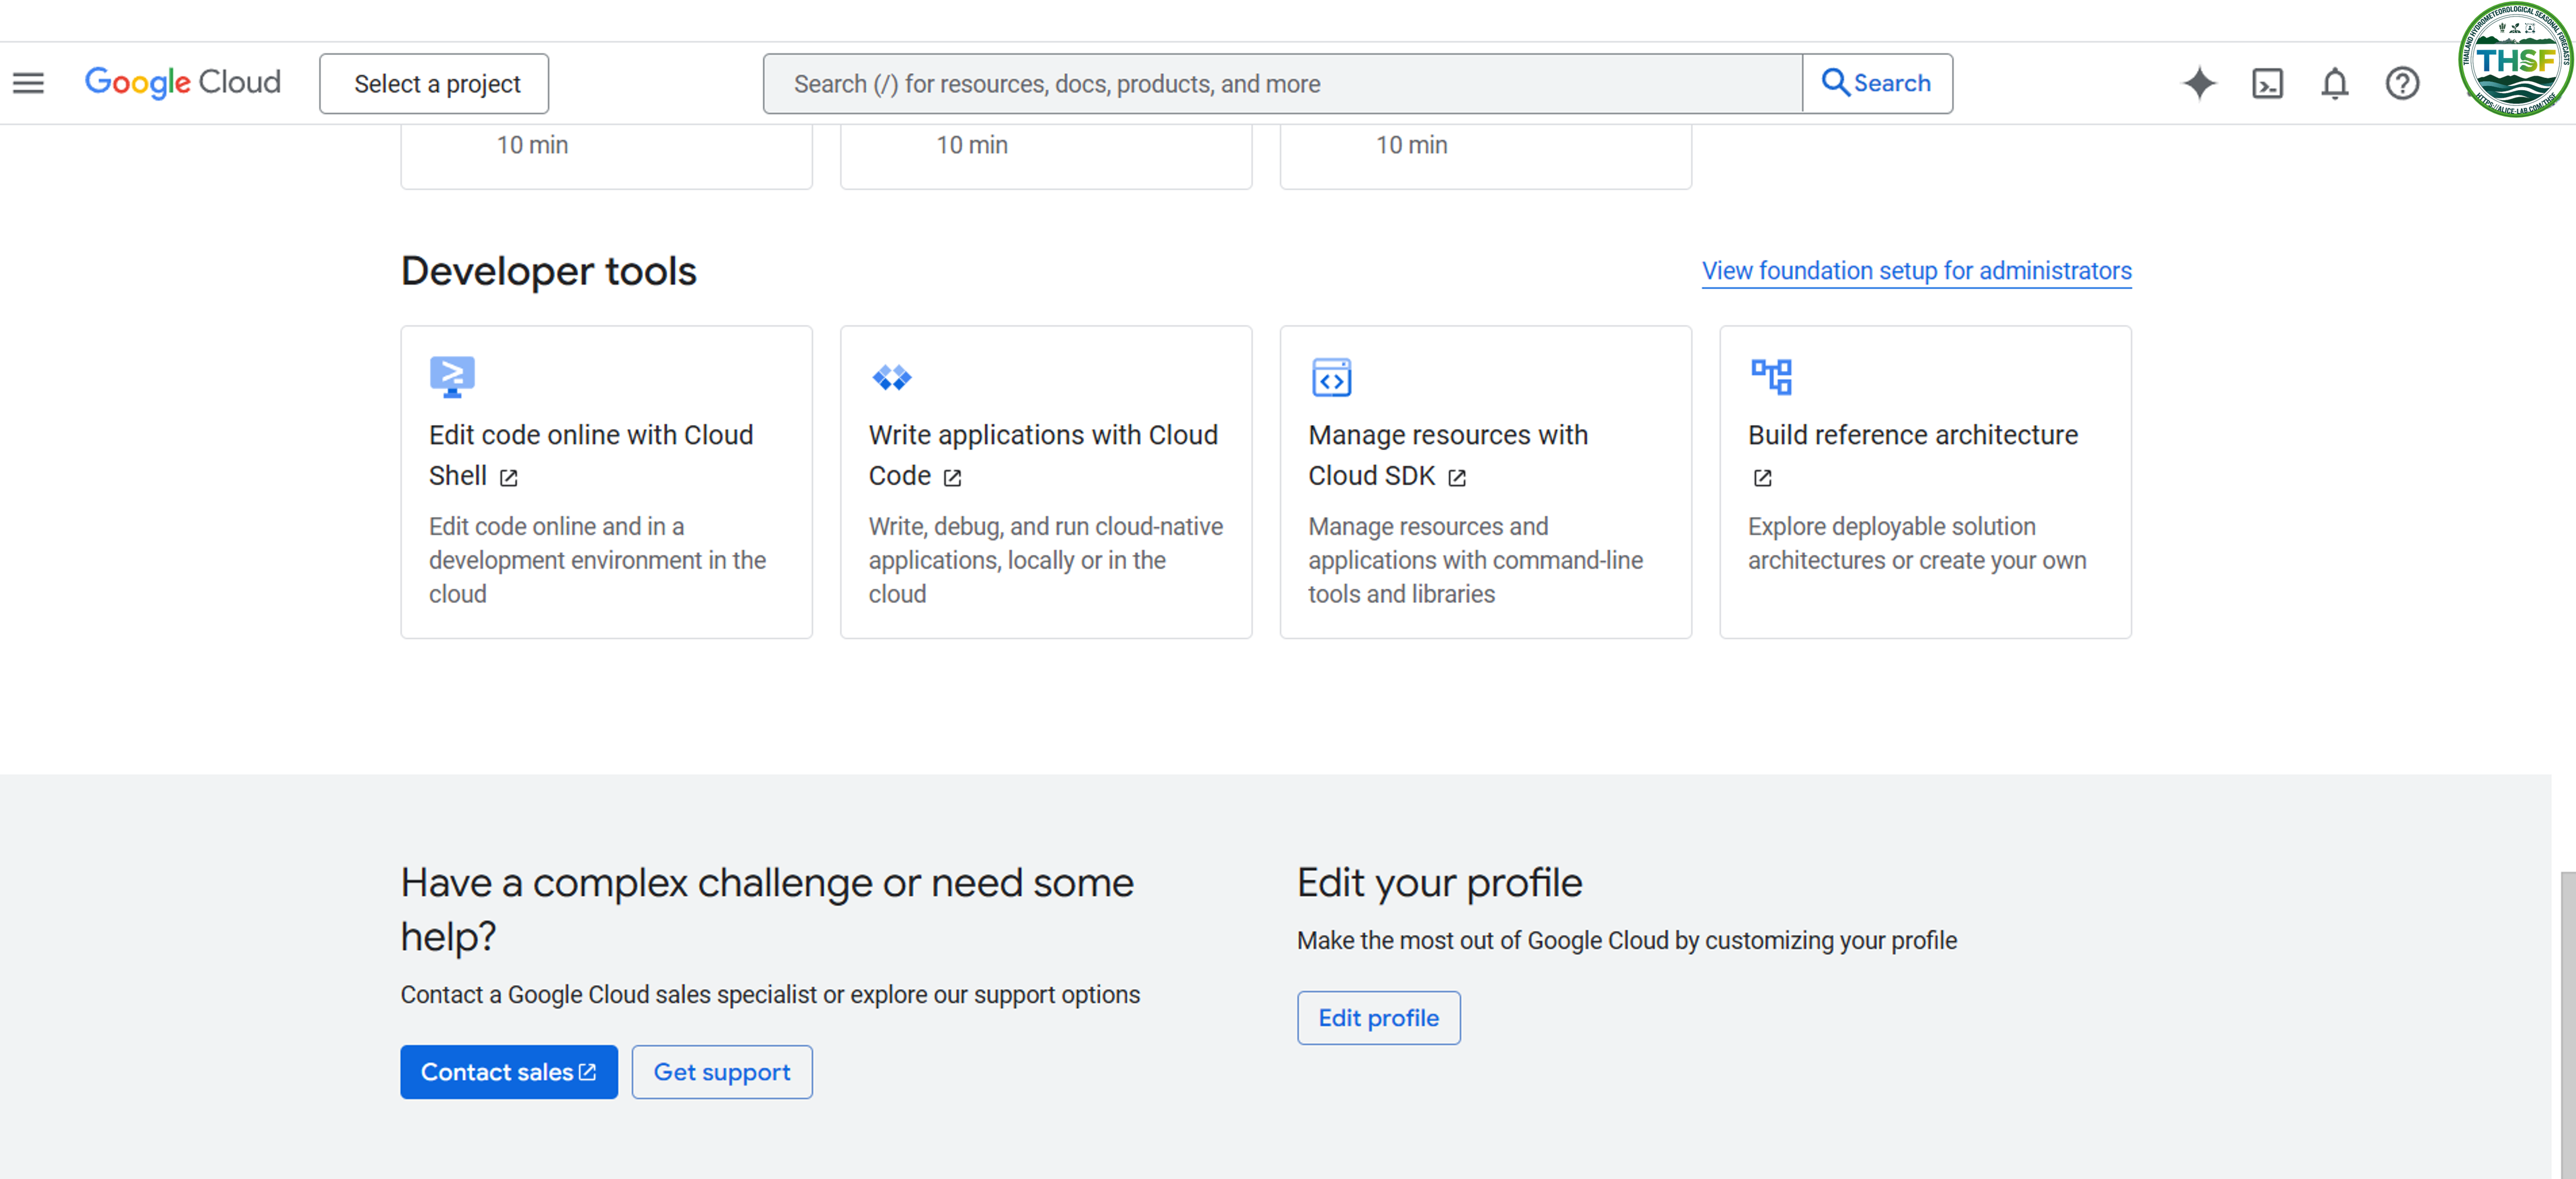Click the Cloud Code diamonds icon
Viewport: 2576px width, 1179px height.
[x=891, y=377]
